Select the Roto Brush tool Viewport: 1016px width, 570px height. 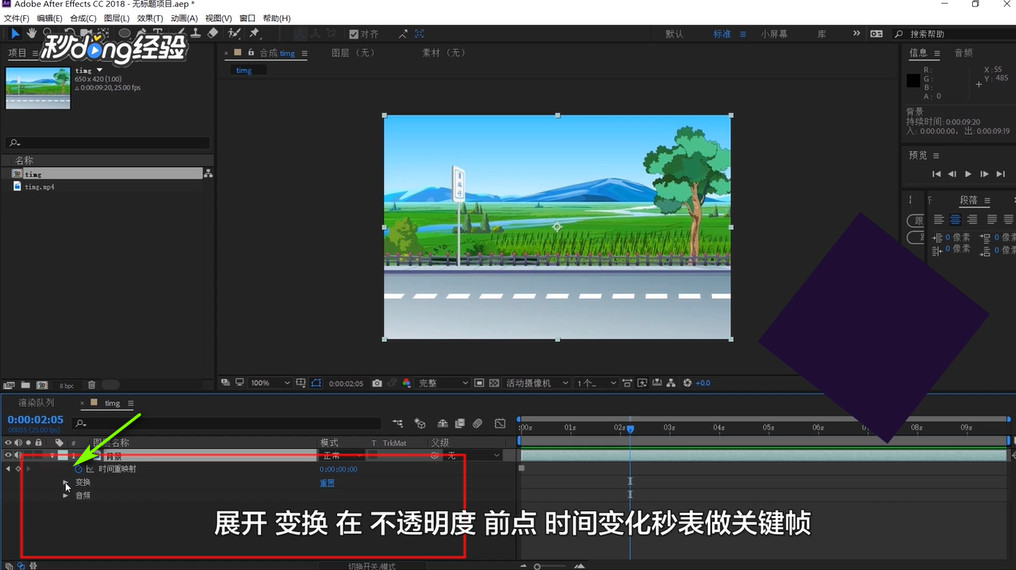point(235,33)
